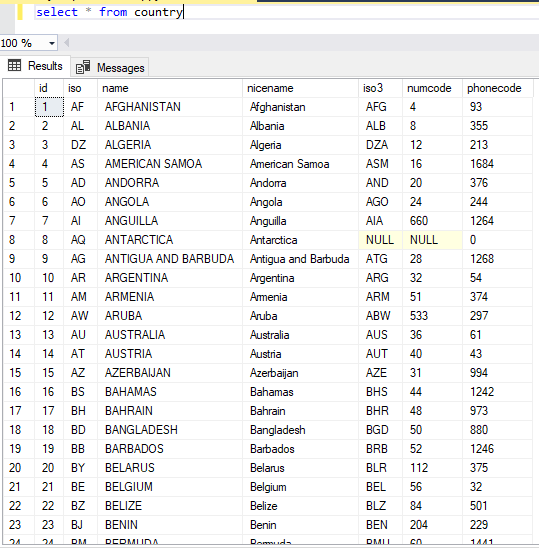The image size is (539, 548).
Task: Click phonecode 1268 cell
Action: pos(498,259)
